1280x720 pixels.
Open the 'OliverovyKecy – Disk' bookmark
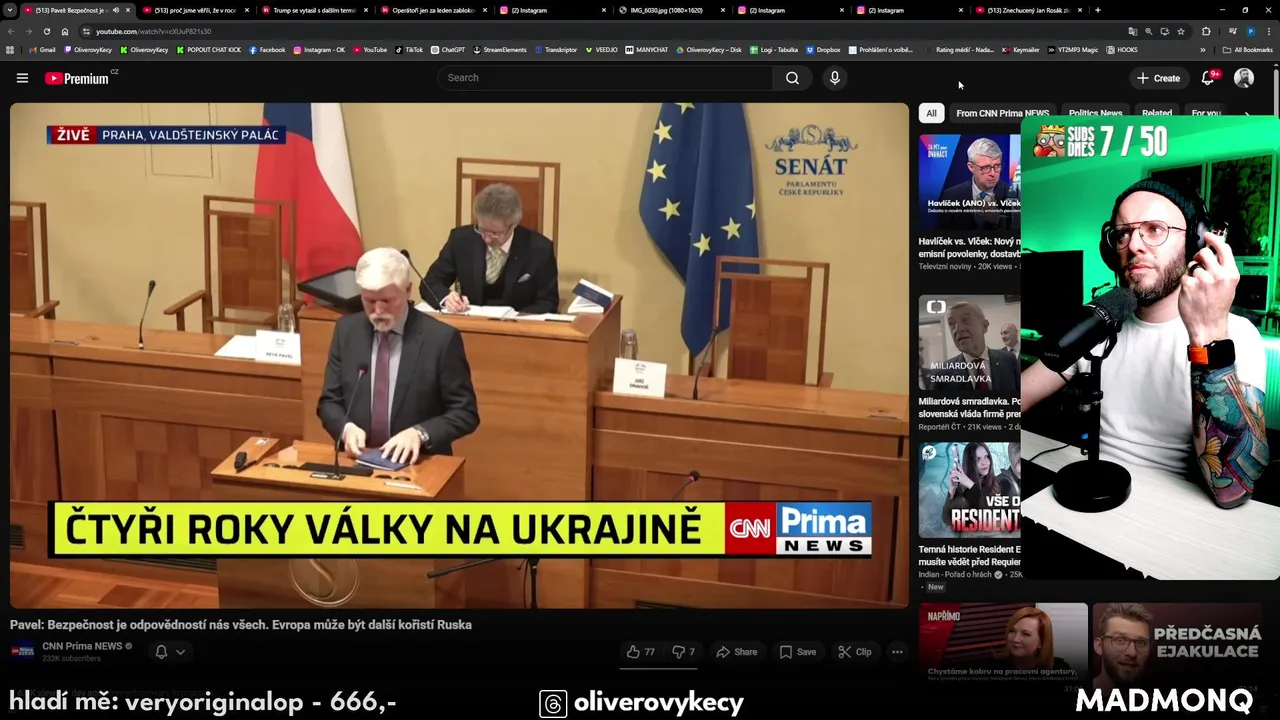[x=709, y=50]
